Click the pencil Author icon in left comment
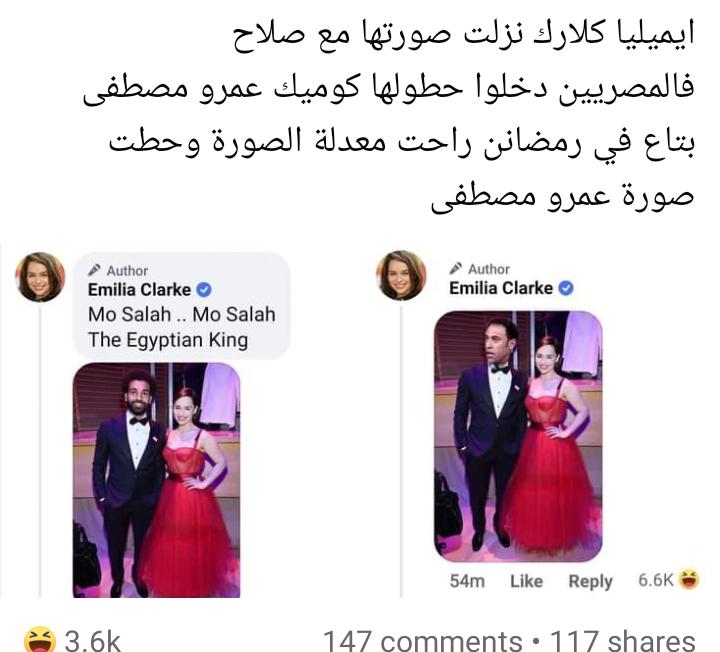Image resolution: width=720 pixels, height=652 pixels. coord(94,270)
